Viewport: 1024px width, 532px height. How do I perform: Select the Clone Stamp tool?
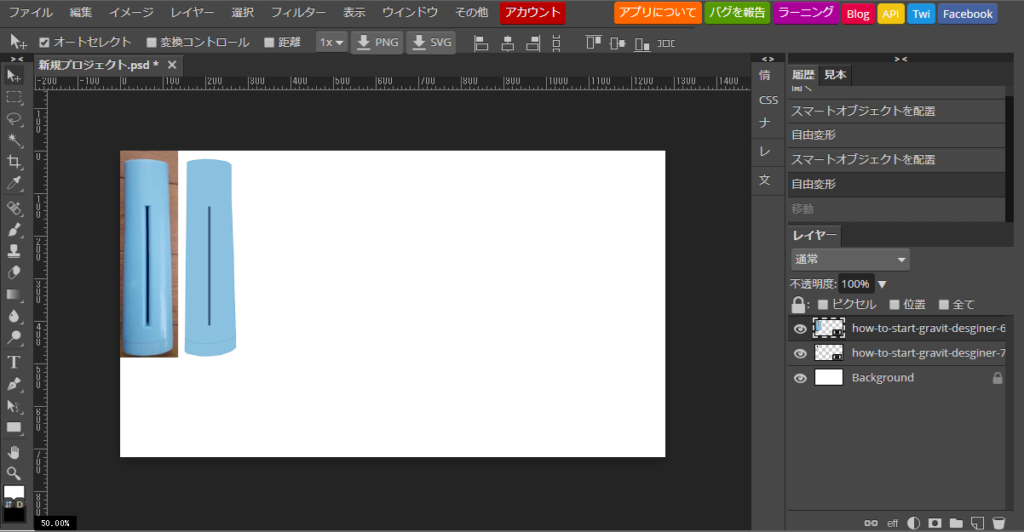click(x=14, y=251)
